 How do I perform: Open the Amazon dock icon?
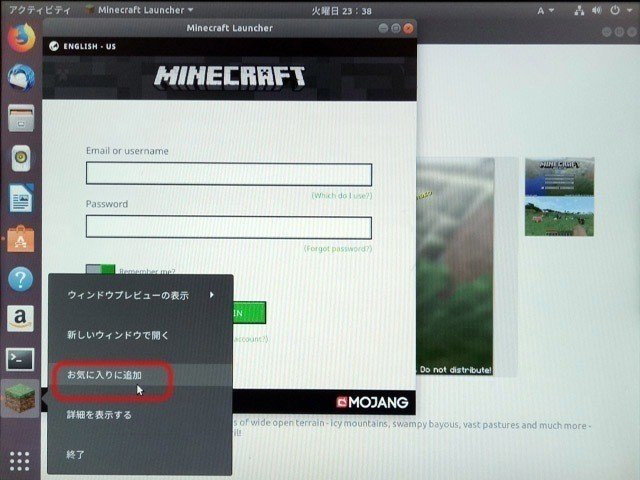pyautogui.click(x=20, y=319)
